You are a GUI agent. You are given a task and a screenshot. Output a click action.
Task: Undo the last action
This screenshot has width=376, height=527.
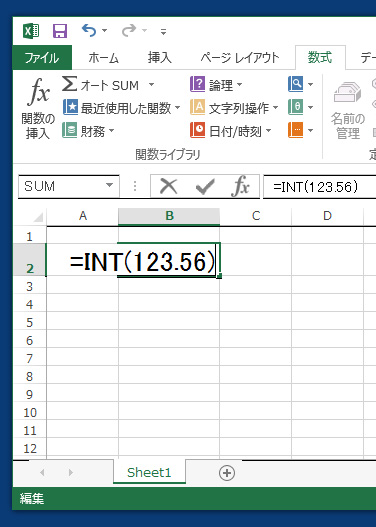tap(89, 31)
